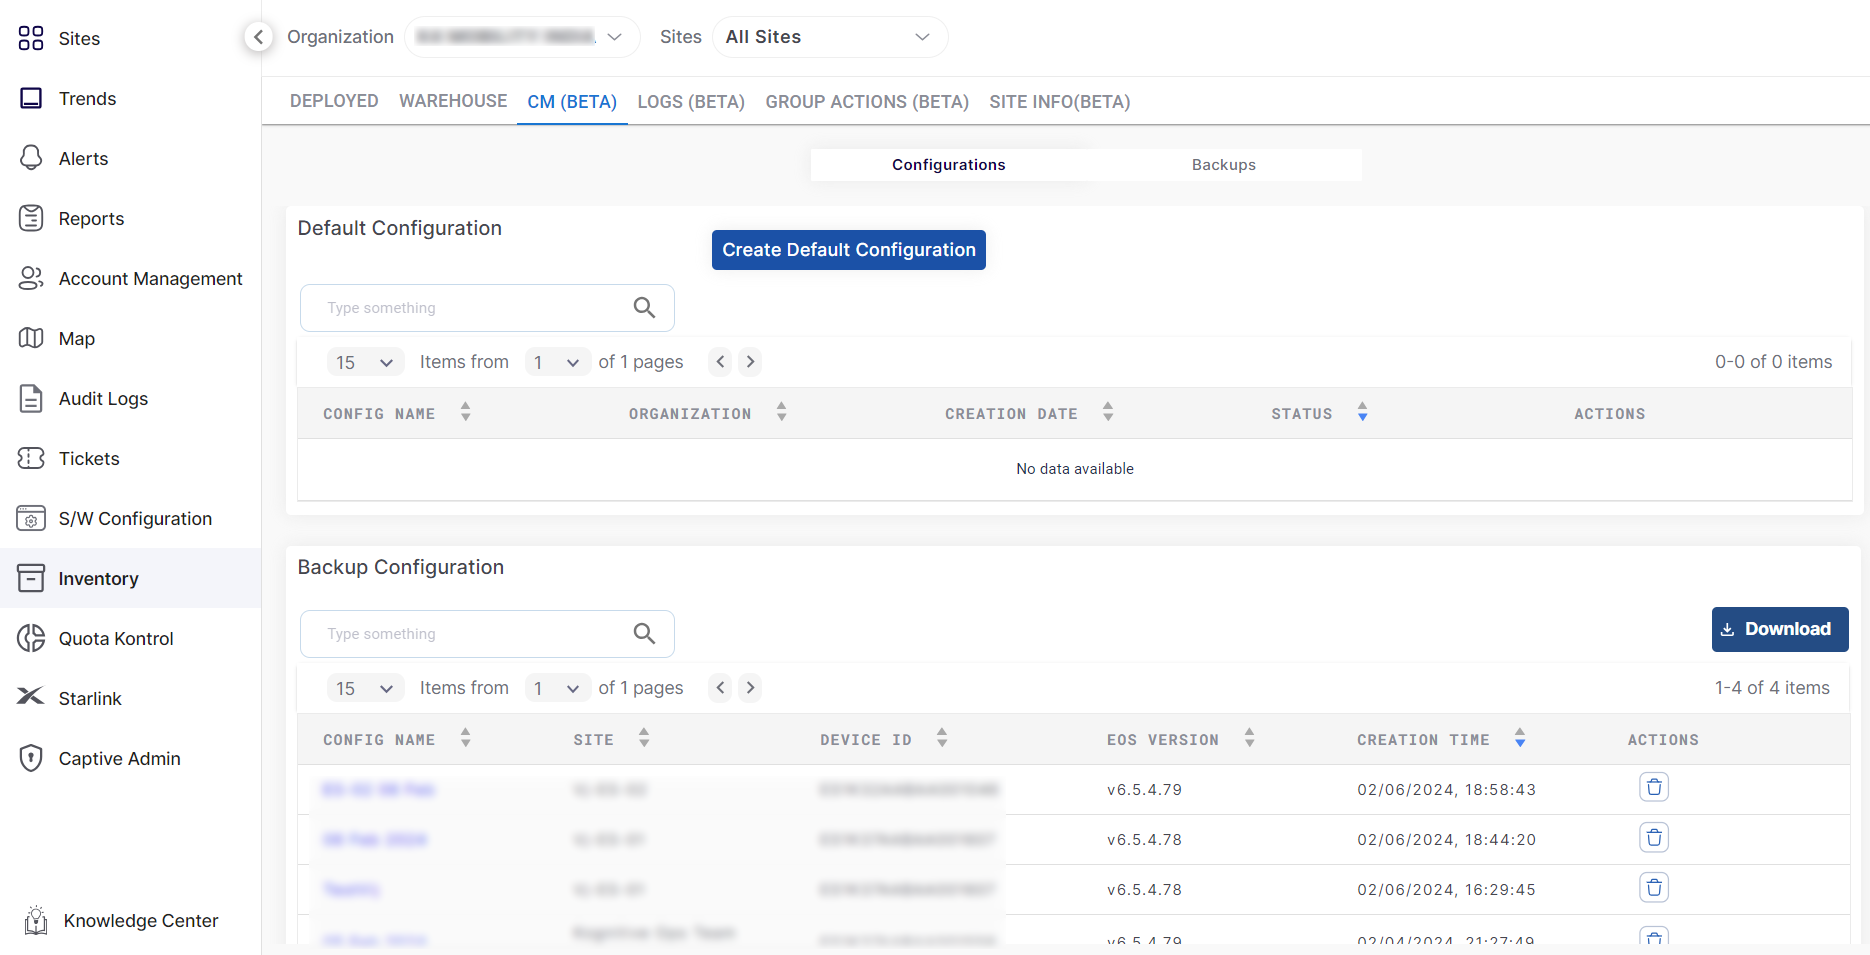Sort backup table by Creation Time
The height and width of the screenshot is (955, 1870).
coord(1519,739)
